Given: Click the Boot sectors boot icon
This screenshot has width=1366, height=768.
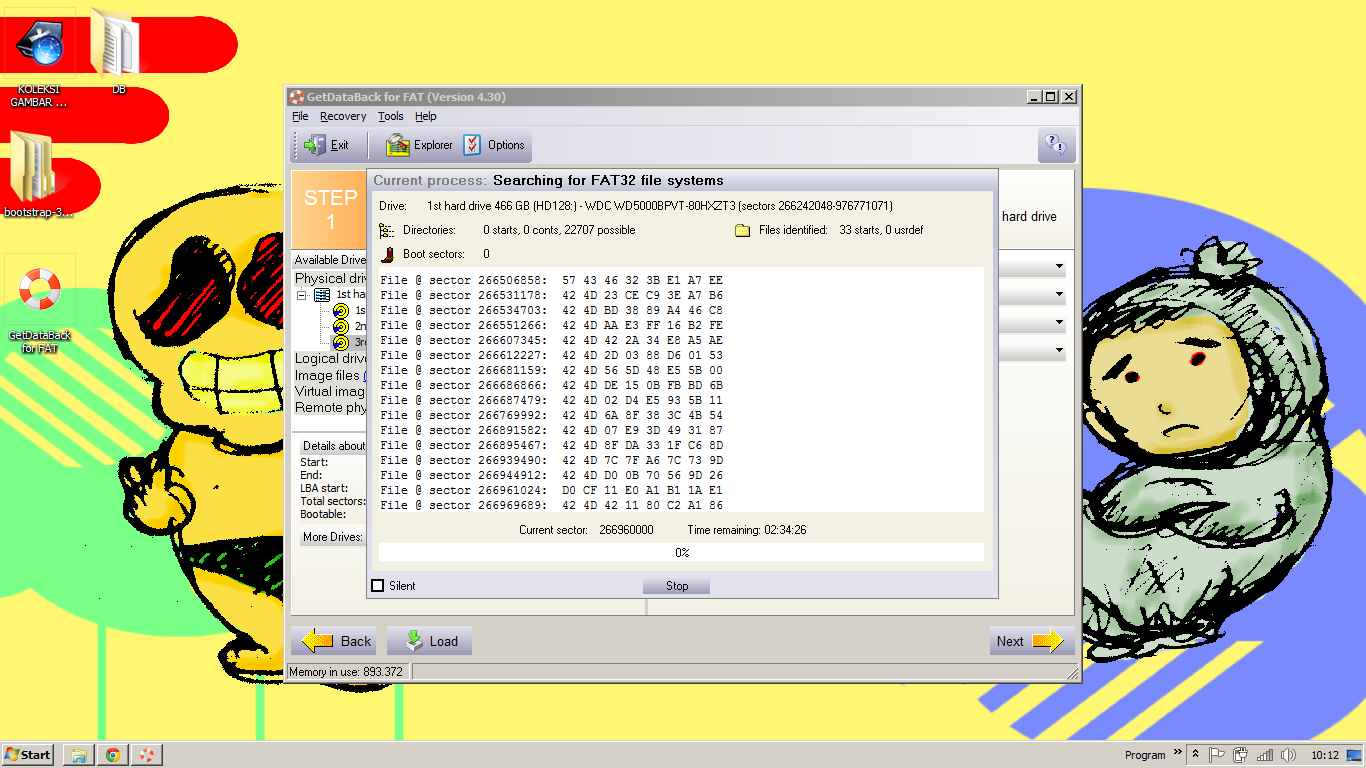Looking at the screenshot, I should coord(387,254).
